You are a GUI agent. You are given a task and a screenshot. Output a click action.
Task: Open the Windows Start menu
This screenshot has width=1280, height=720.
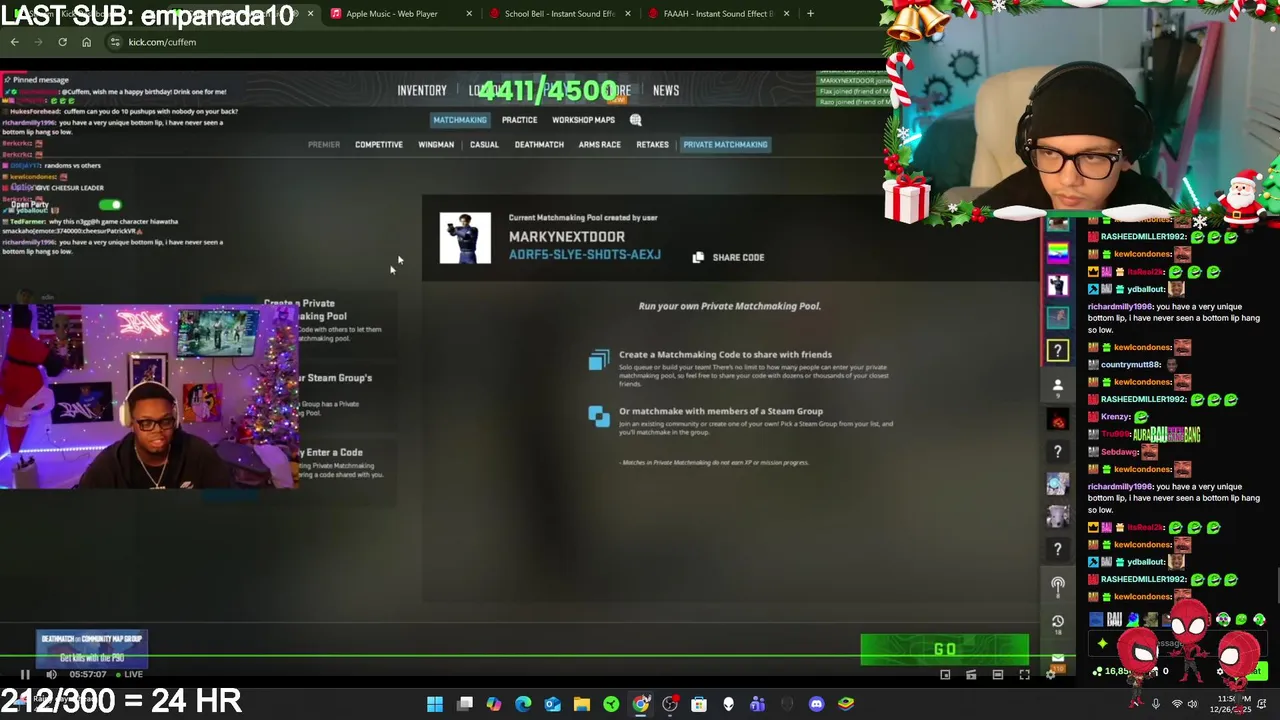pos(435,704)
